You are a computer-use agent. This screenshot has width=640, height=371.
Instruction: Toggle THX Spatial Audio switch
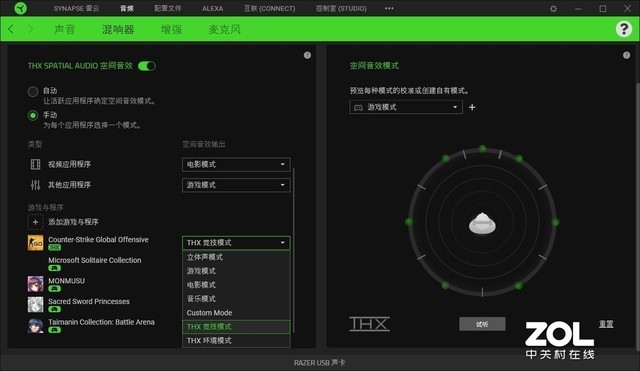click(x=147, y=66)
